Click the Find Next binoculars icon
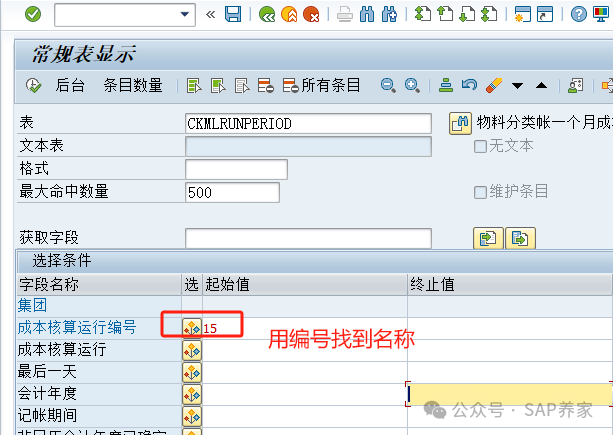Image resolution: width=613 pixels, height=435 pixels. point(389,14)
